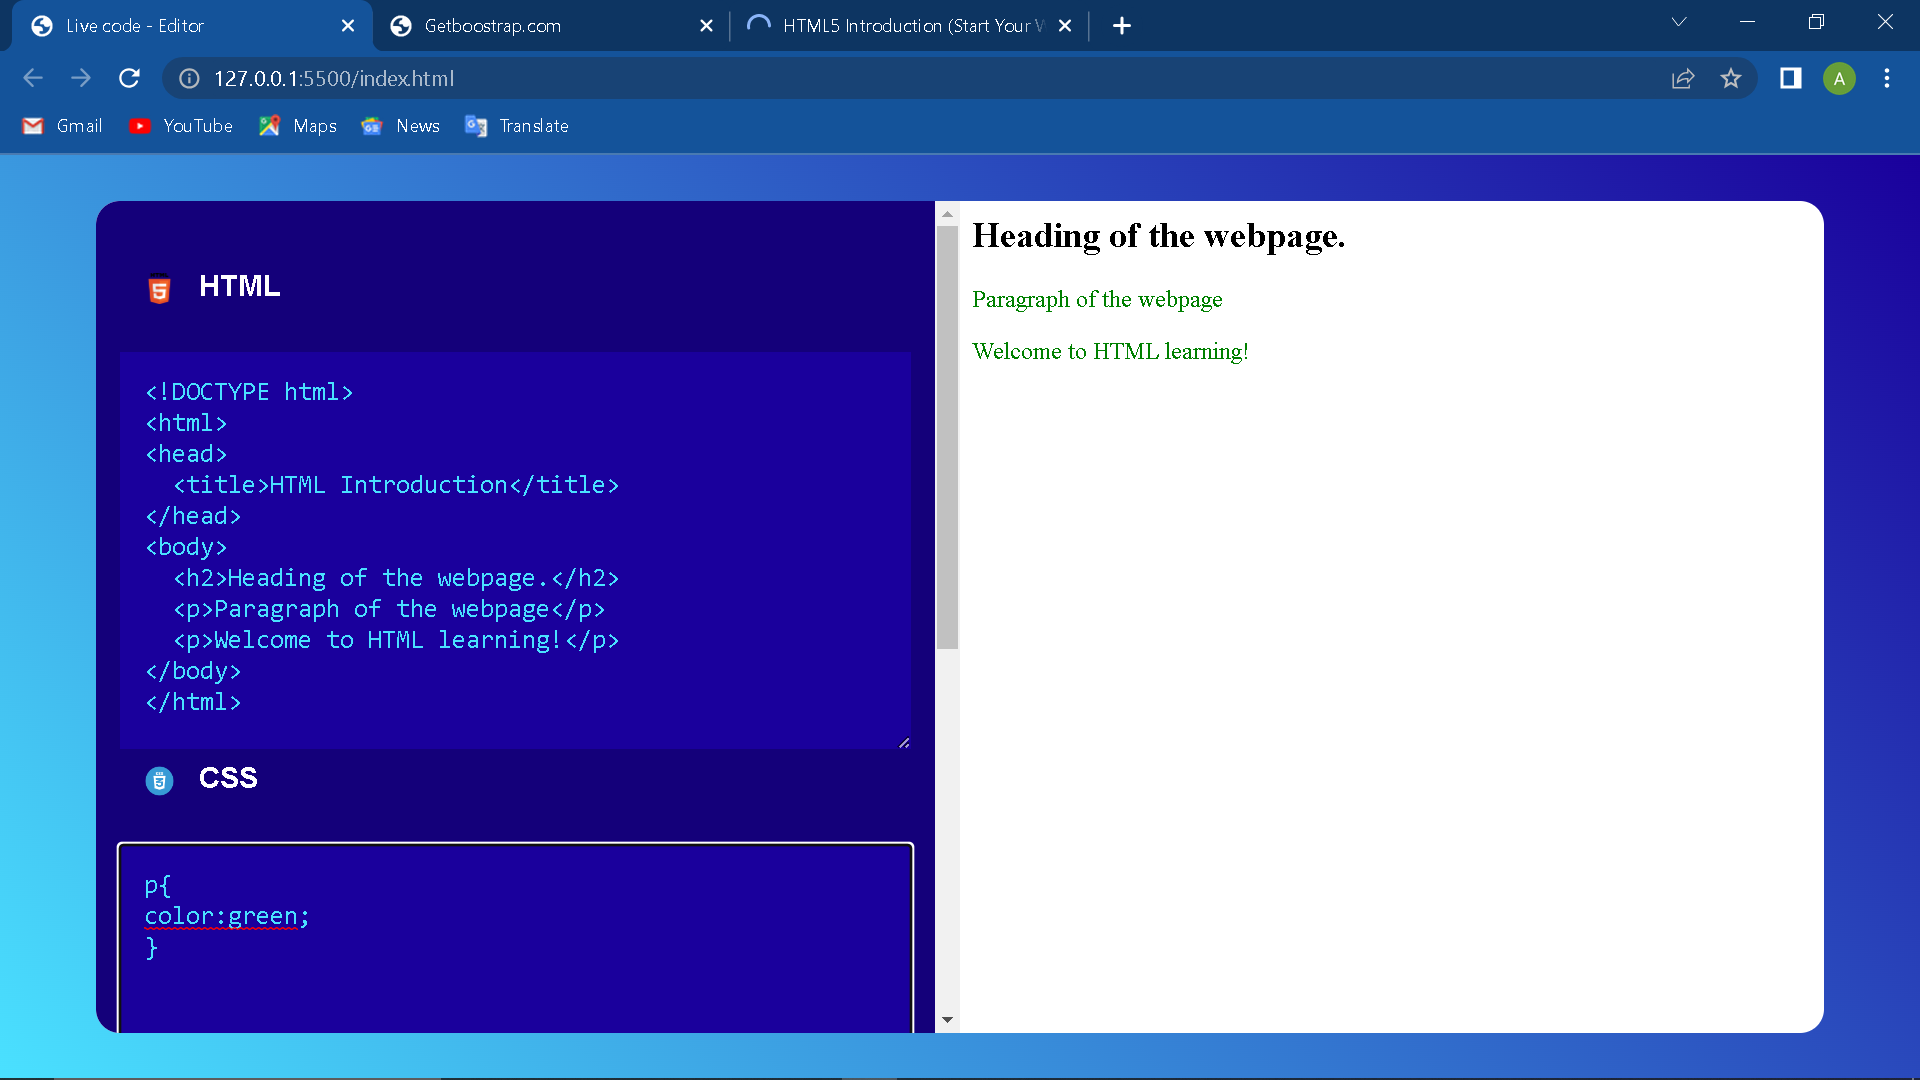This screenshot has height=1080, width=1920.
Task: Bookmark this page with the star icon
Action: 1731,78
